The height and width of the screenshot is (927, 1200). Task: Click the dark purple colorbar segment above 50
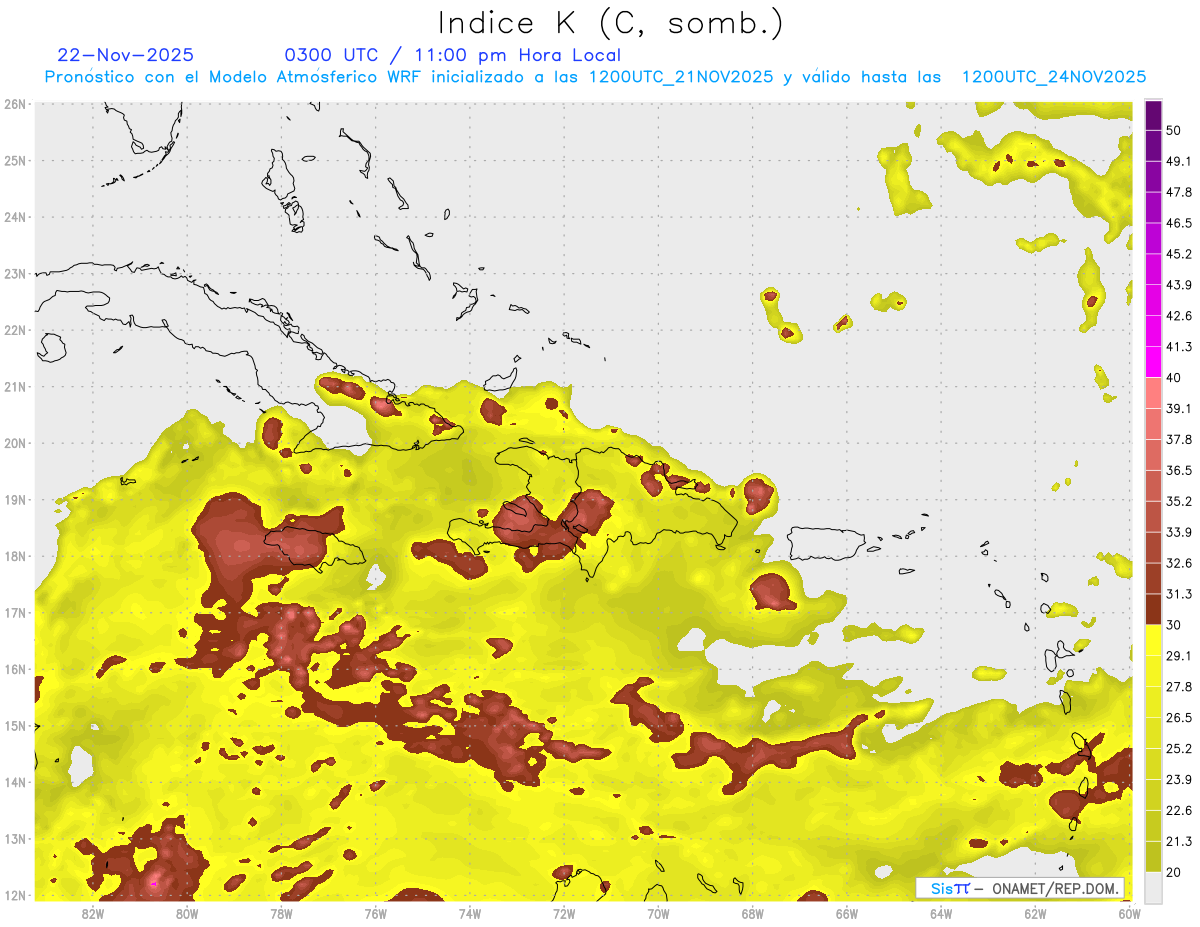1153,115
